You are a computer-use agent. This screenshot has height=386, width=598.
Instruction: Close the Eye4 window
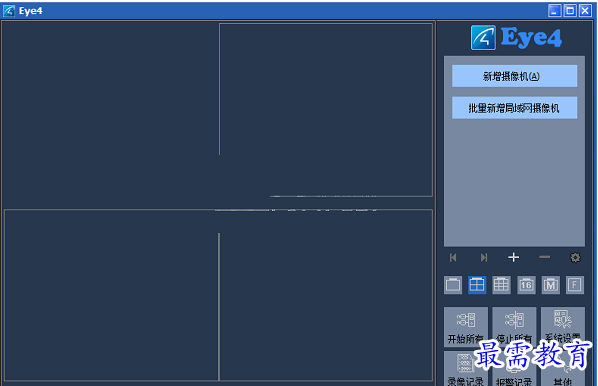tap(585, 11)
